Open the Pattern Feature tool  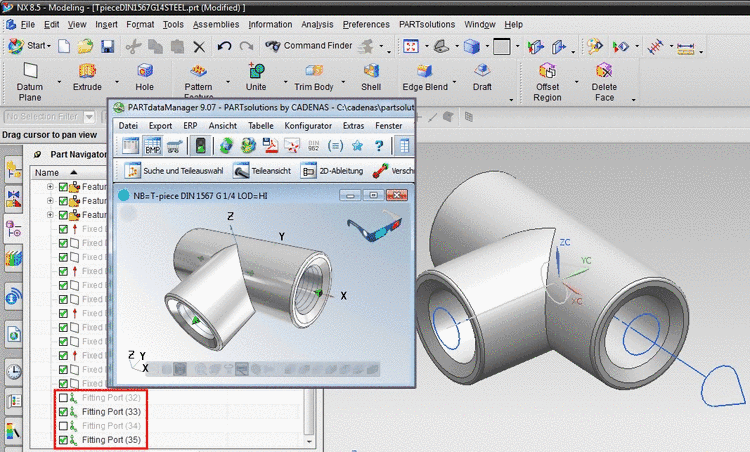pyautogui.click(x=199, y=81)
